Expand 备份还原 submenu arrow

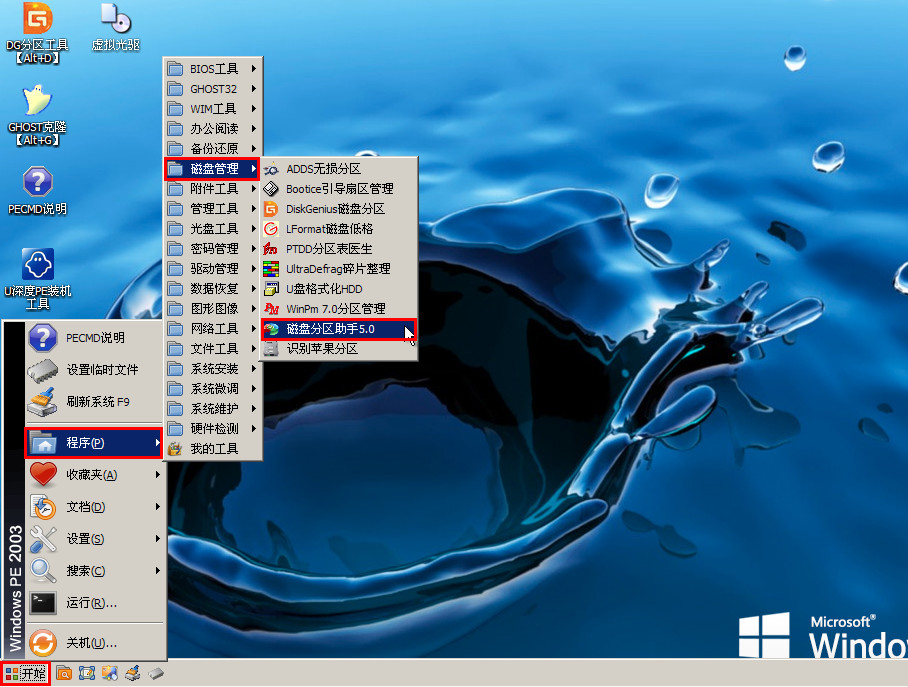coord(254,149)
